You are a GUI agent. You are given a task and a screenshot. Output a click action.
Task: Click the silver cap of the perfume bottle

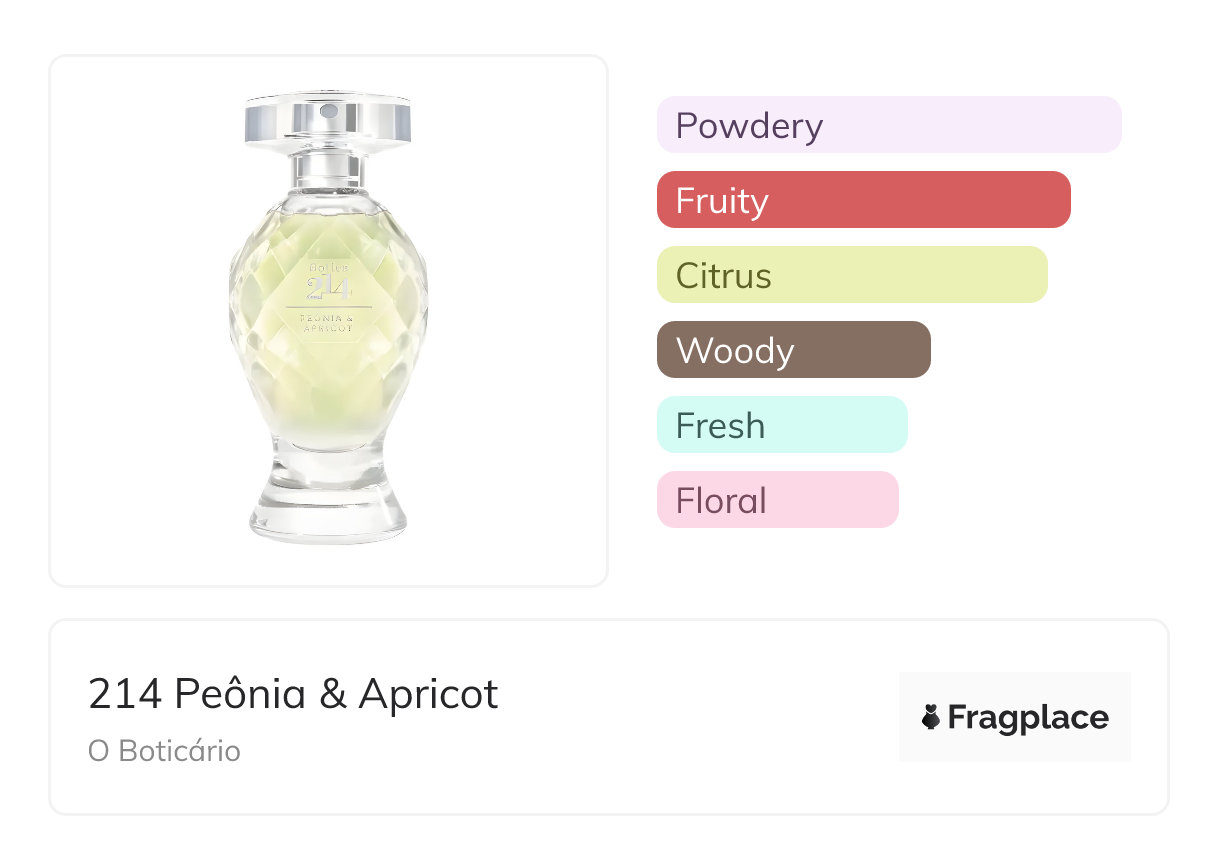coord(328,122)
